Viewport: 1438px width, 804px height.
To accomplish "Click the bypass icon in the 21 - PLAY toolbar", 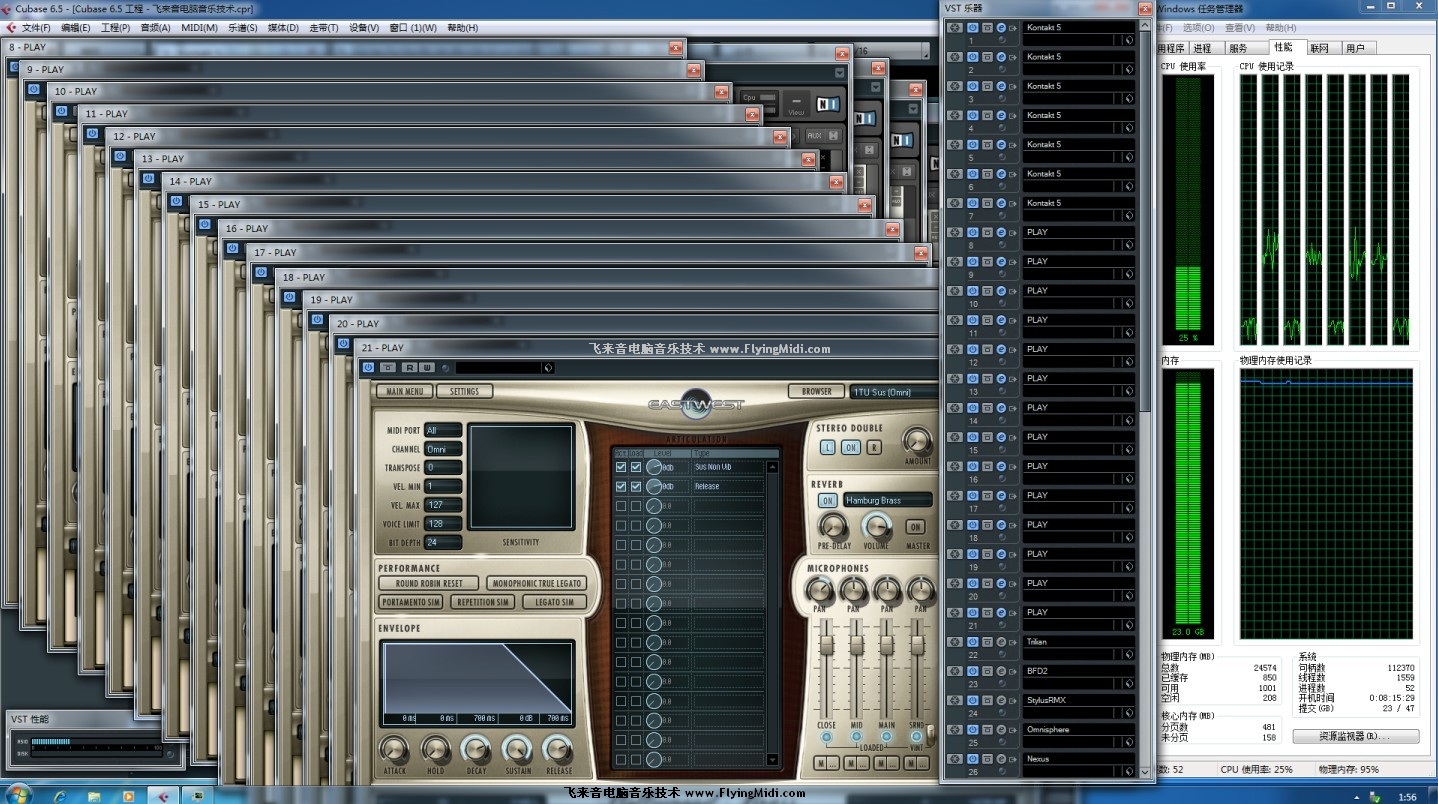I will (x=388, y=367).
